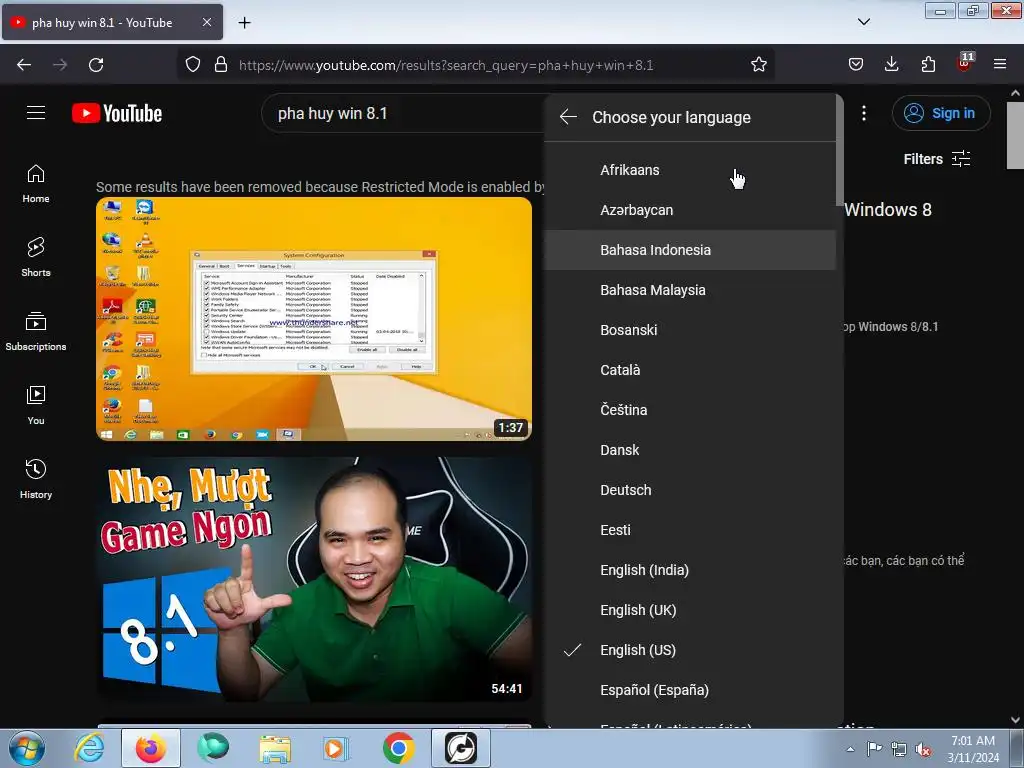This screenshot has width=1024, height=768.
Task: Select English (UK) language
Action: [690, 610]
